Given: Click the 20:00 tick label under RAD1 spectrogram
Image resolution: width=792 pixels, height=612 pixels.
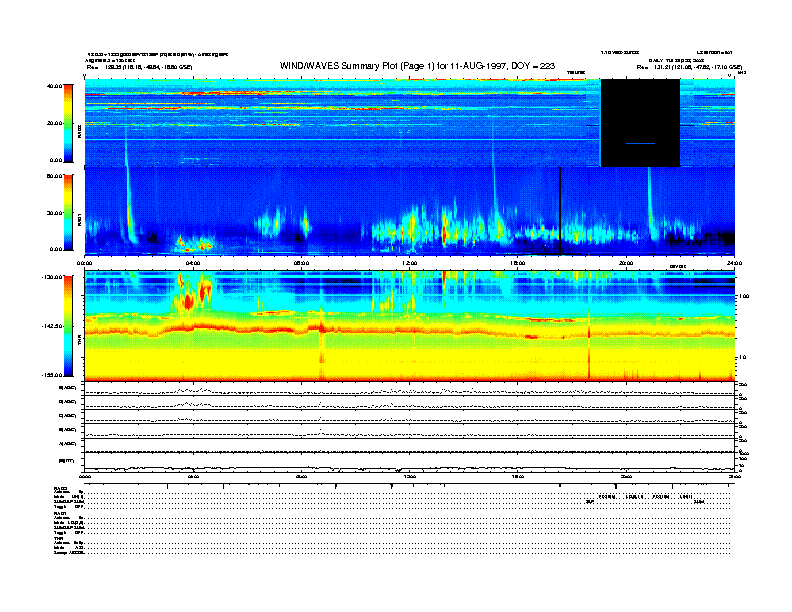Looking at the screenshot, I should pos(626,263).
